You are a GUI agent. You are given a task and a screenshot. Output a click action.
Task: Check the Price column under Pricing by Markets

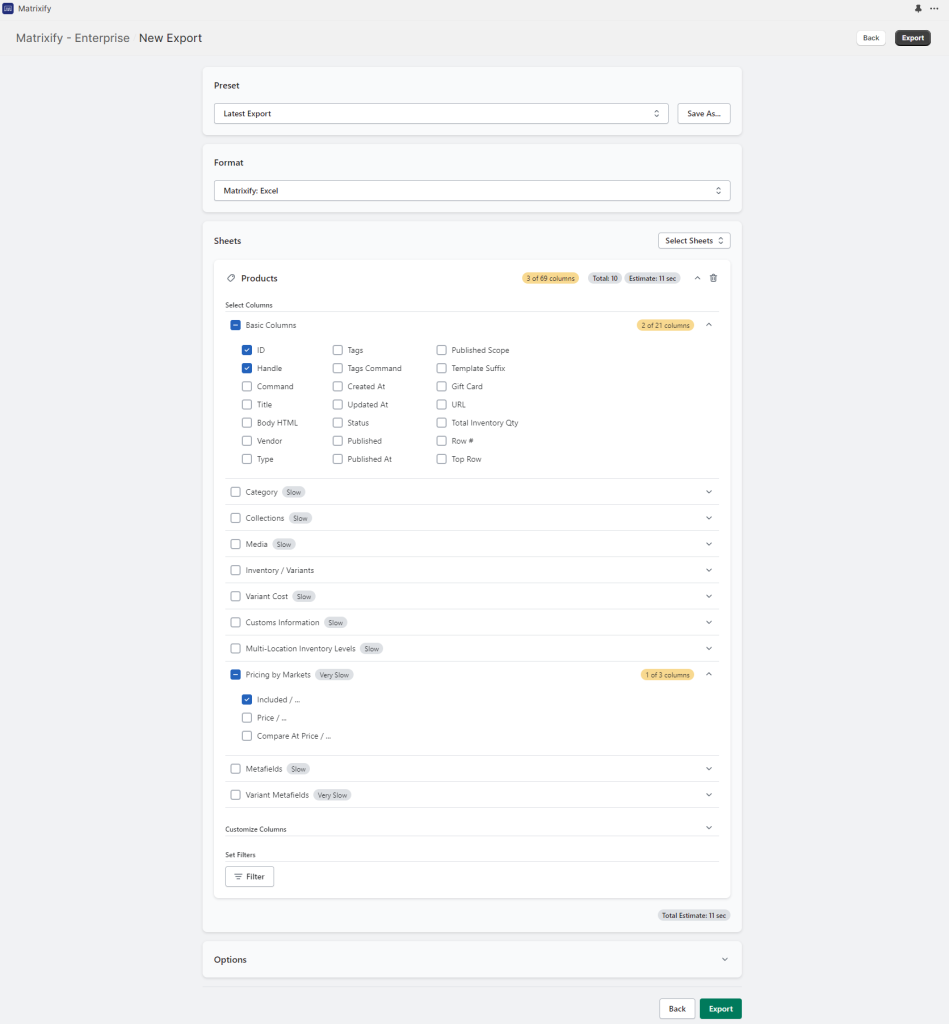point(246,717)
